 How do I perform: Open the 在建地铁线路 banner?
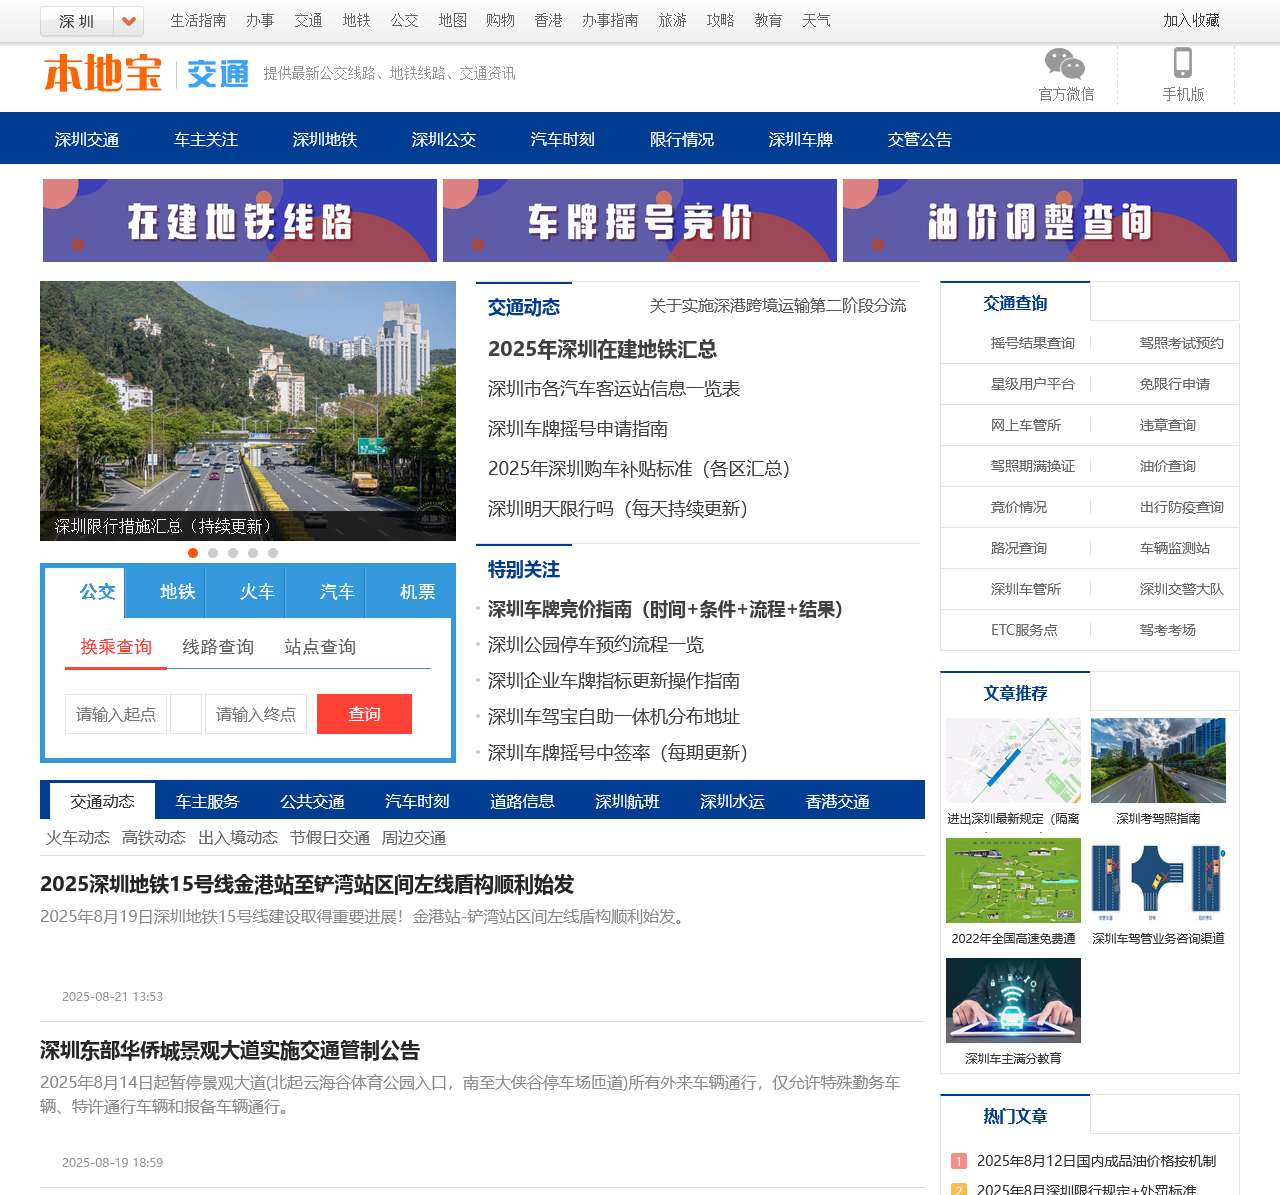(x=239, y=221)
